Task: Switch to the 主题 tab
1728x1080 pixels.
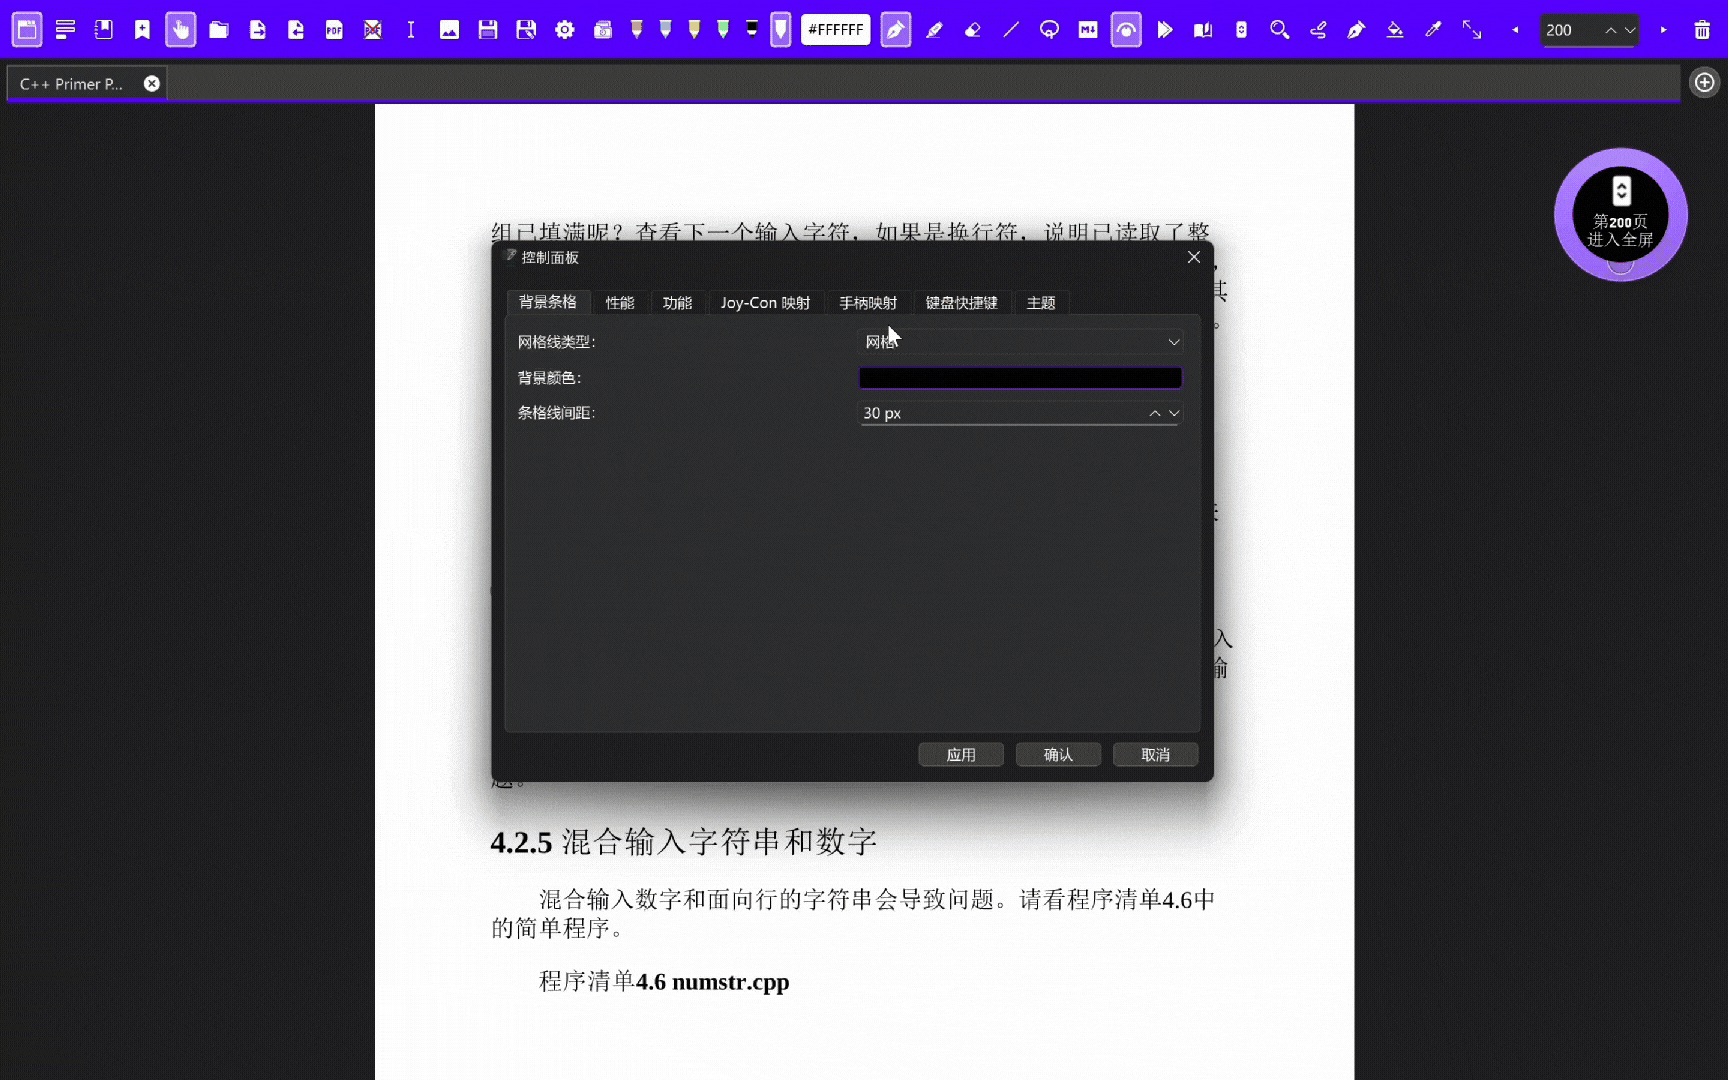Action: pos(1040,302)
